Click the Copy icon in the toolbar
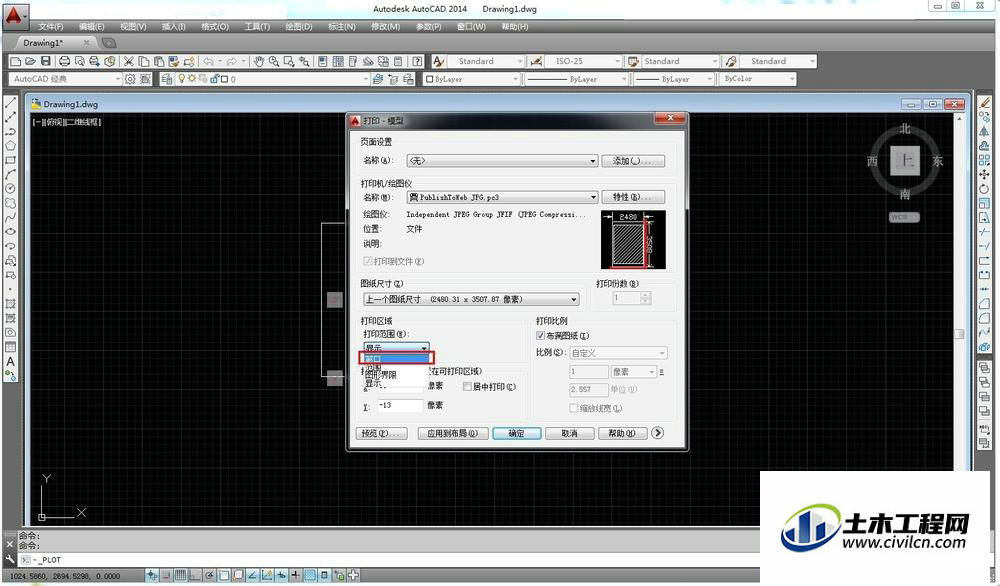Screen dimensions: 1000x586 pyautogui.click(x=144, y=61)
